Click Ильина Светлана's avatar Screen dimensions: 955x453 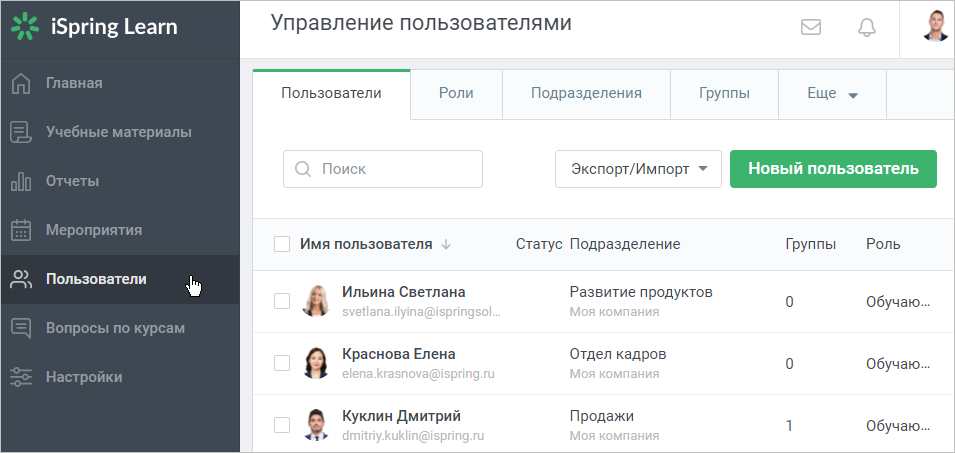point(316,301)
